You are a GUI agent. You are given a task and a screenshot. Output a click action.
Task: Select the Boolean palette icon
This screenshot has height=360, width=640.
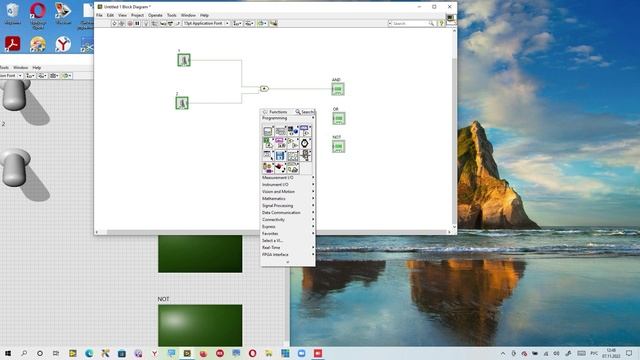(268, 143)
